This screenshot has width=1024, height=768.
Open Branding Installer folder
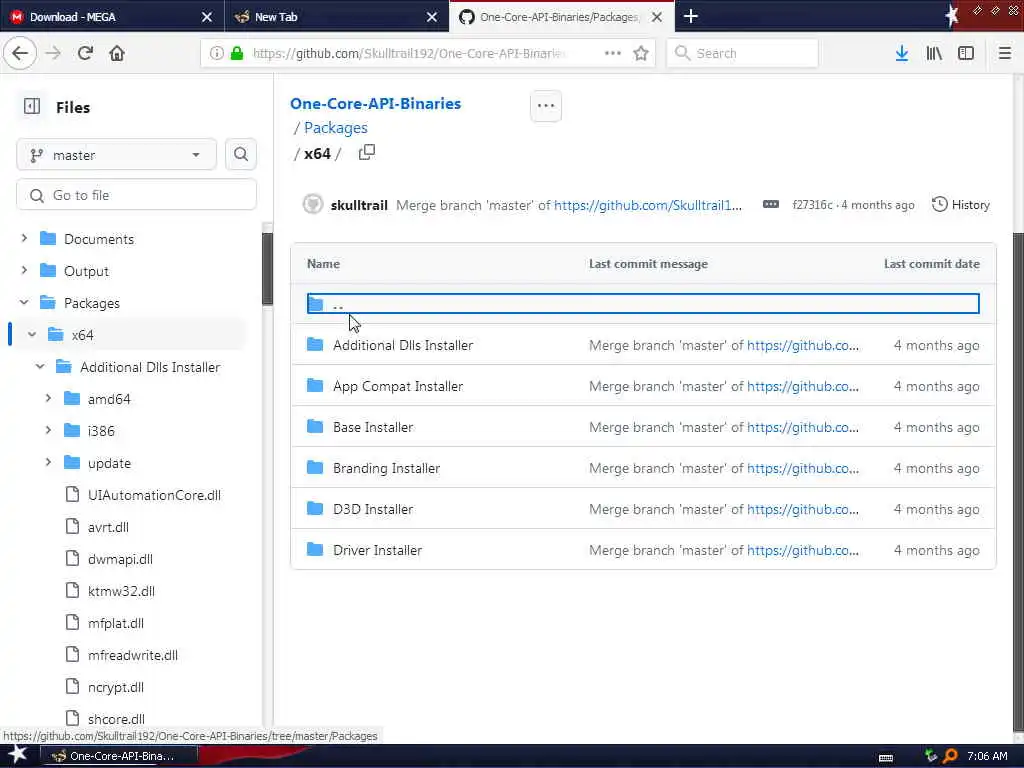pos(387,468)
